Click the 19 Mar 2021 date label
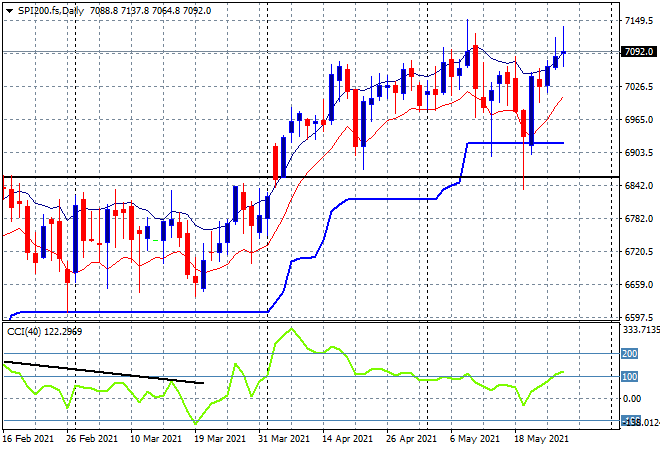The height and width of the screenshot is (450, 660). tap(220, 439)
